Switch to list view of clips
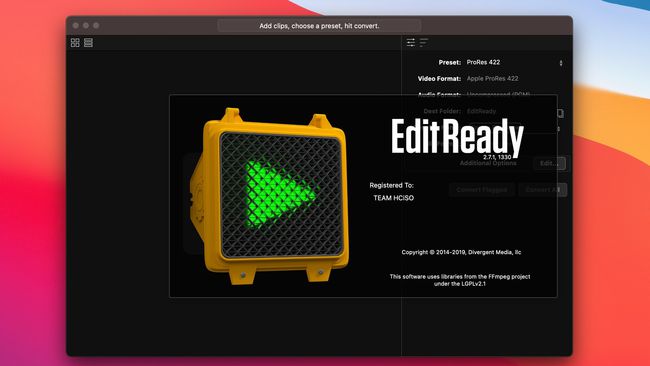The height and width of the screenshot is (366, 650). [x=88, y=43]
